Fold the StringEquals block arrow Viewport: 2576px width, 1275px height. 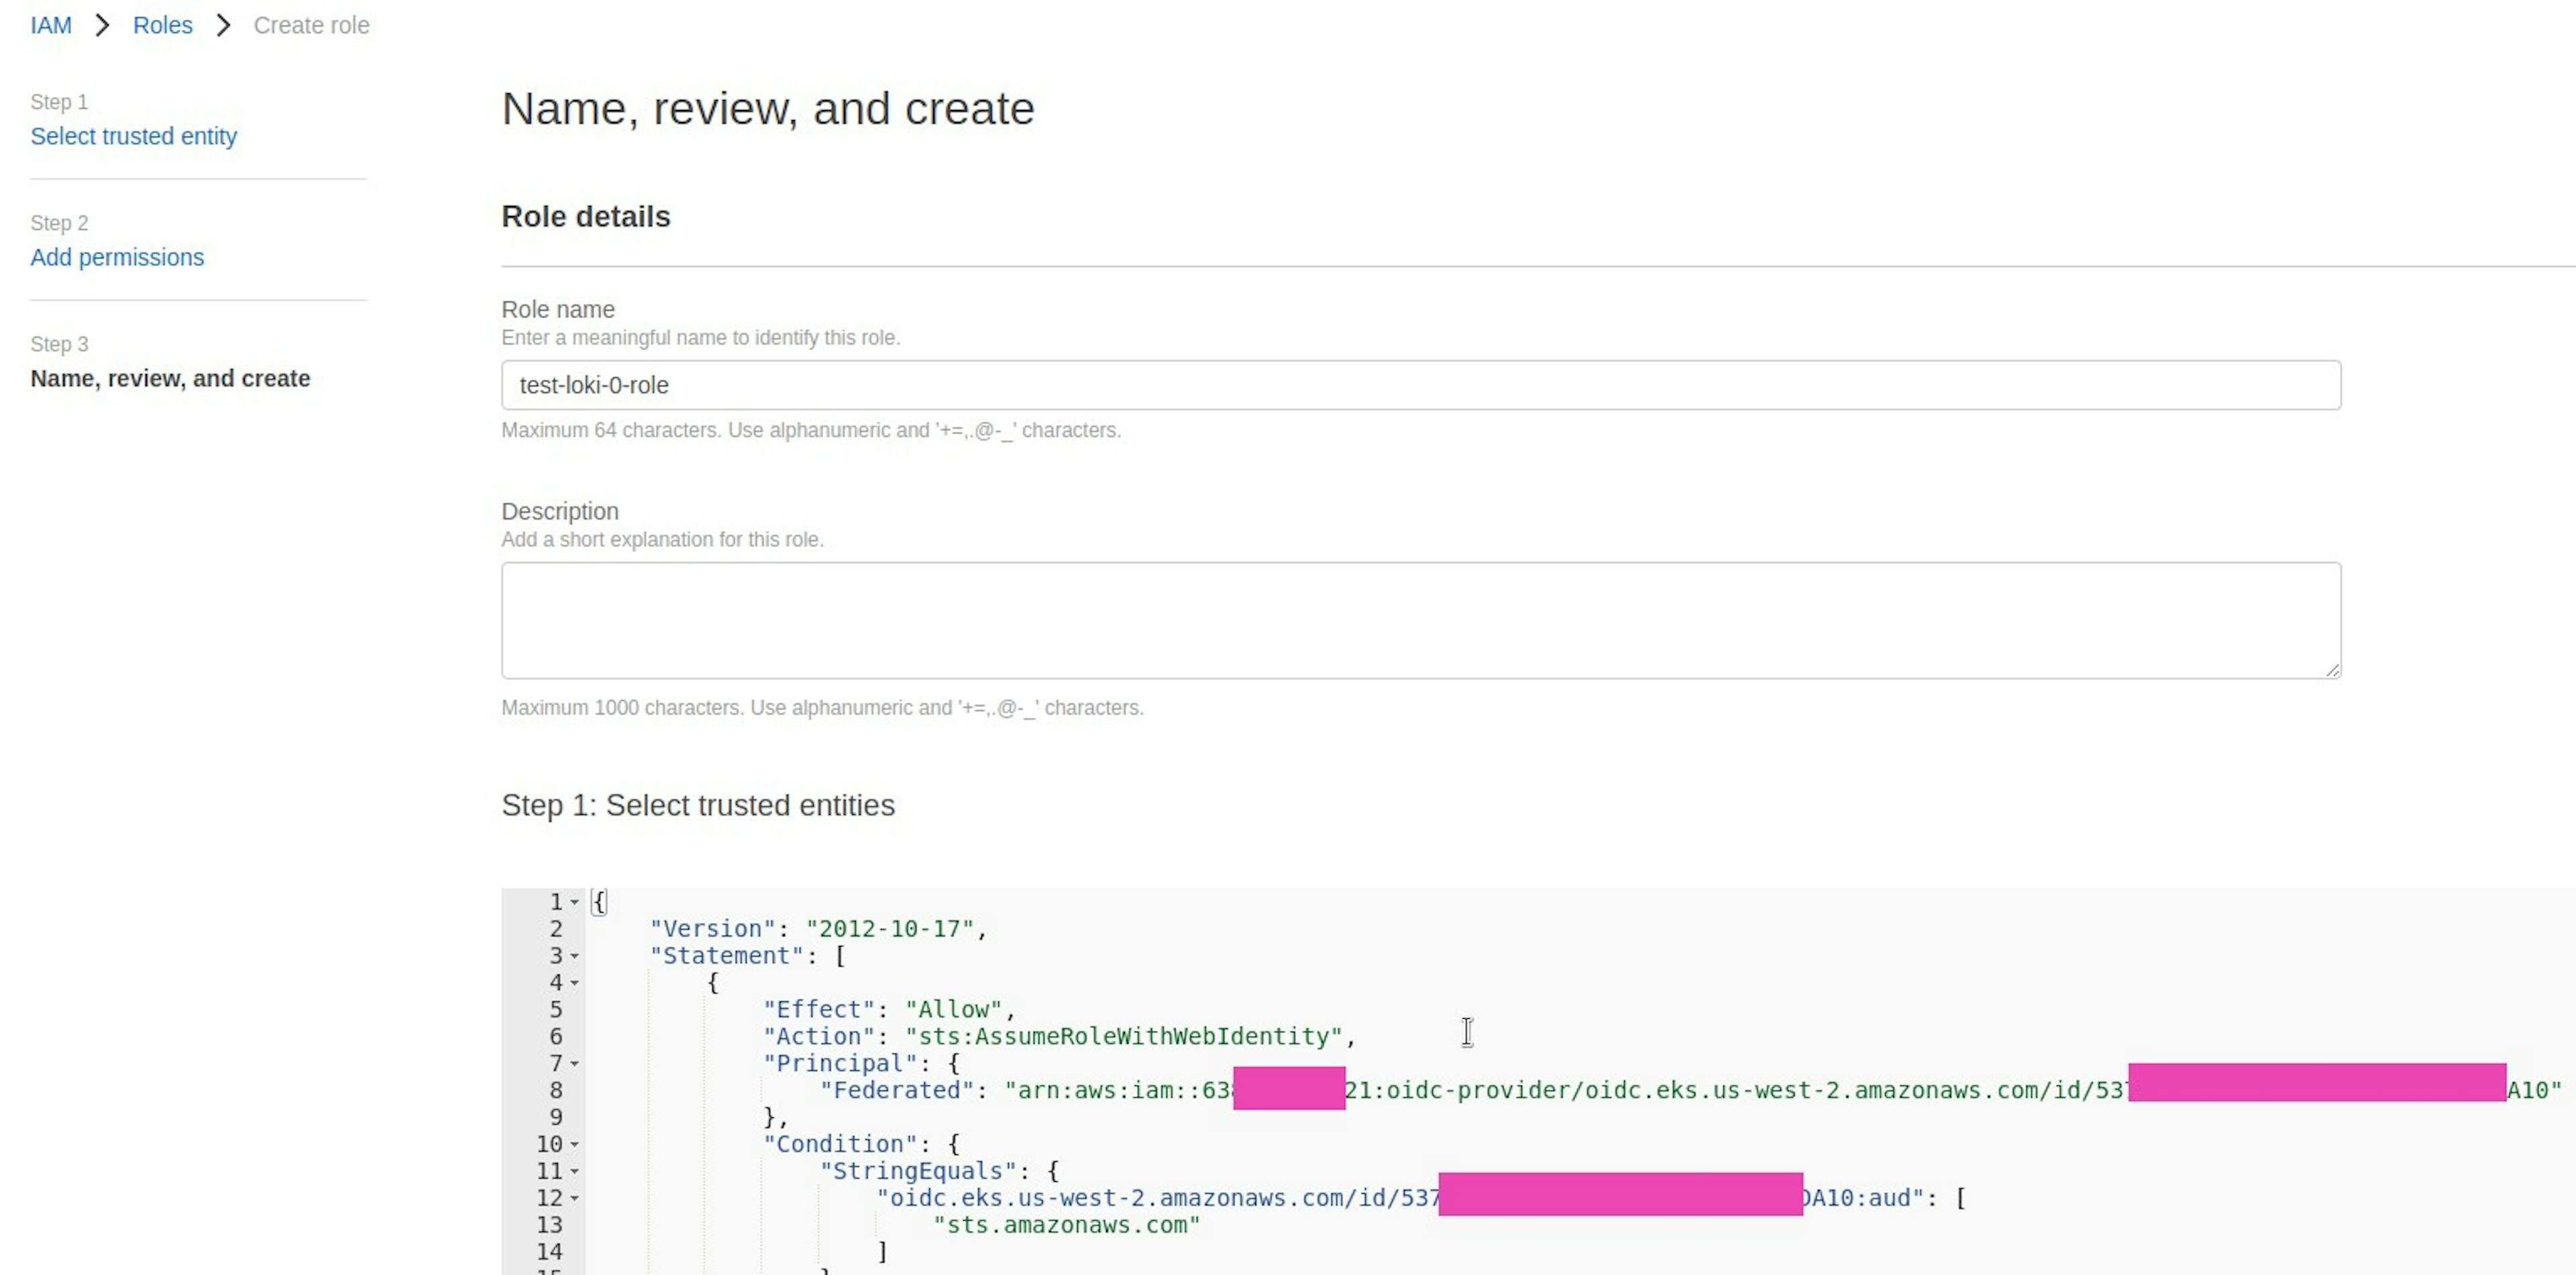pos(575,1172)
